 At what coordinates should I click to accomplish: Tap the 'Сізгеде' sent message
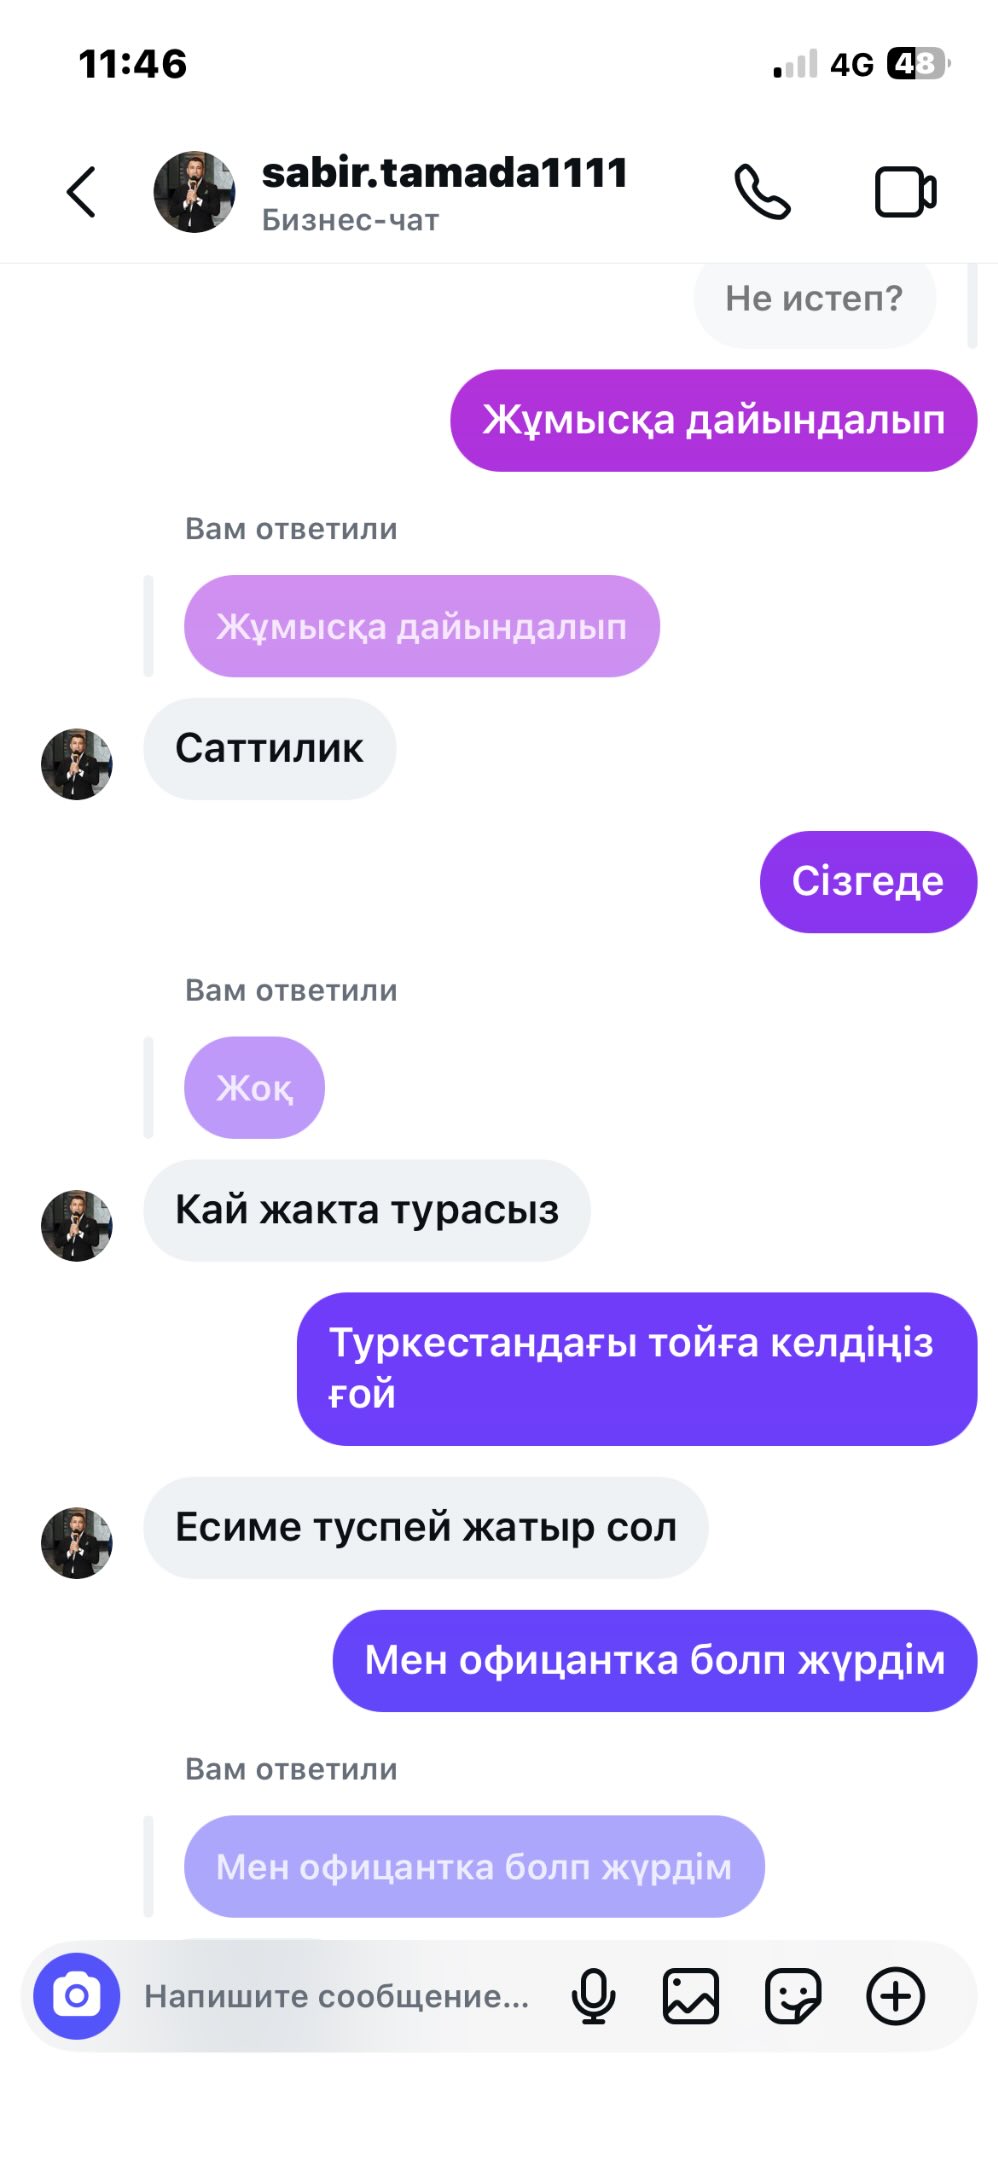(868, 881)
